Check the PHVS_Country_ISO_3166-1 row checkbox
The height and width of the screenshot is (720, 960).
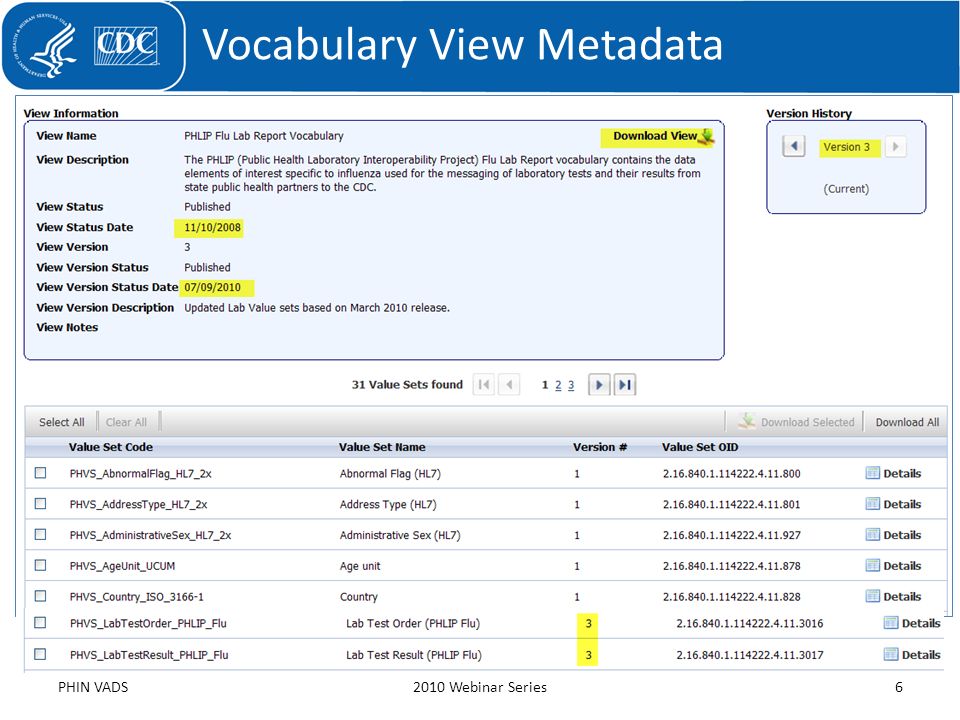point(40,595)
